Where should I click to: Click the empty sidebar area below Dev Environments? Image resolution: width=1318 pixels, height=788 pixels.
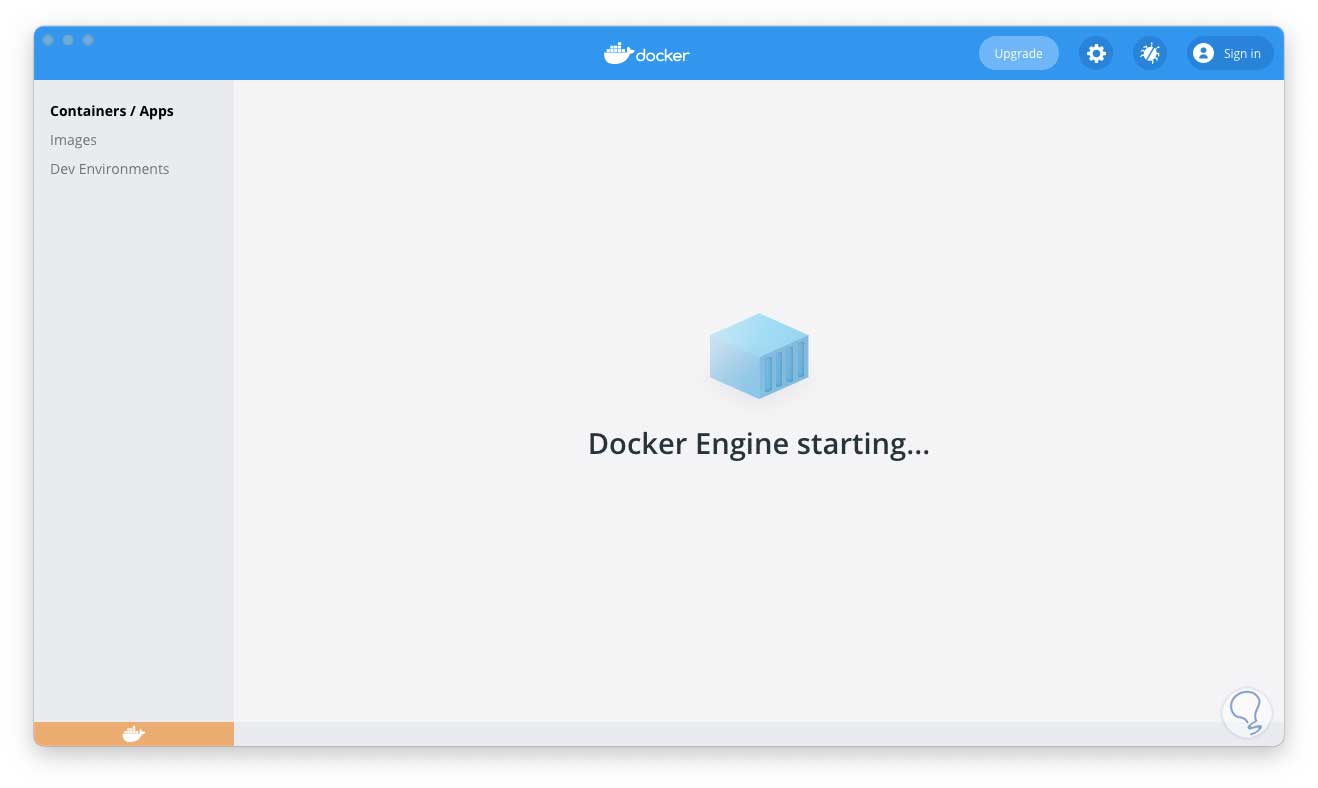[133, 450]
